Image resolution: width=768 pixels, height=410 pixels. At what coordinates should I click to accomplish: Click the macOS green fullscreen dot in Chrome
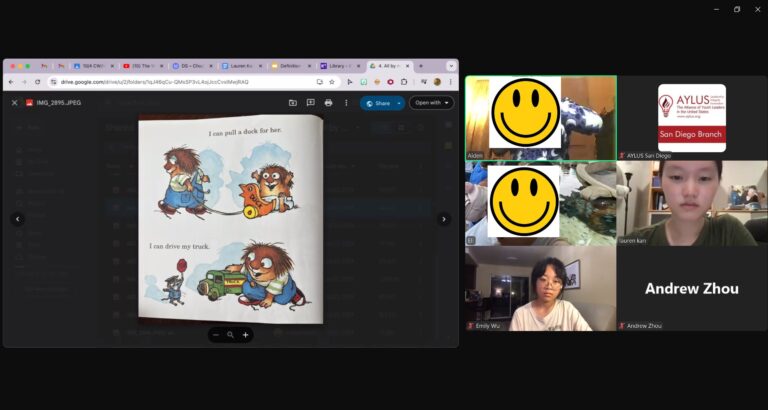coord(28,66)
